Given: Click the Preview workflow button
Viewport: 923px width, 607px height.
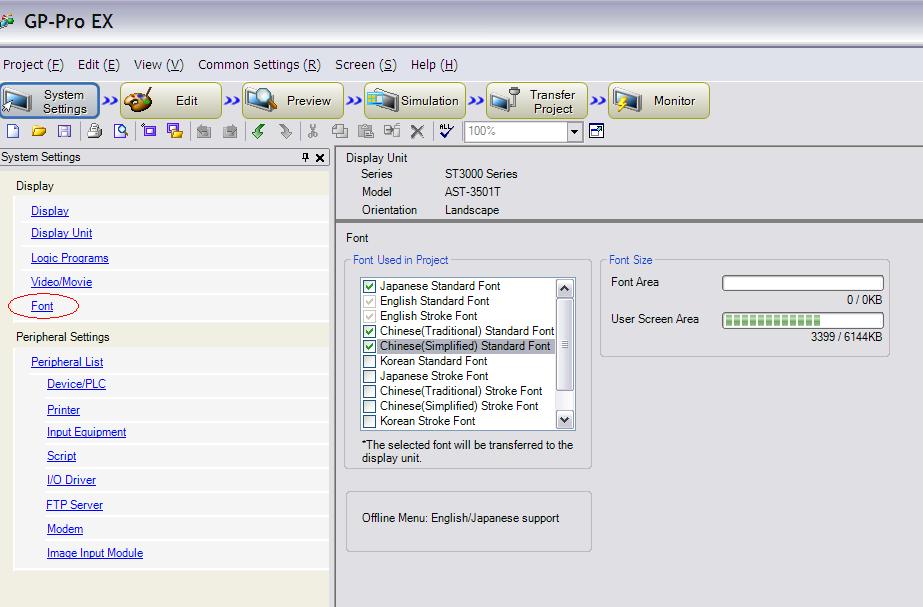Looking at the screenshot, I should (292, 101).
